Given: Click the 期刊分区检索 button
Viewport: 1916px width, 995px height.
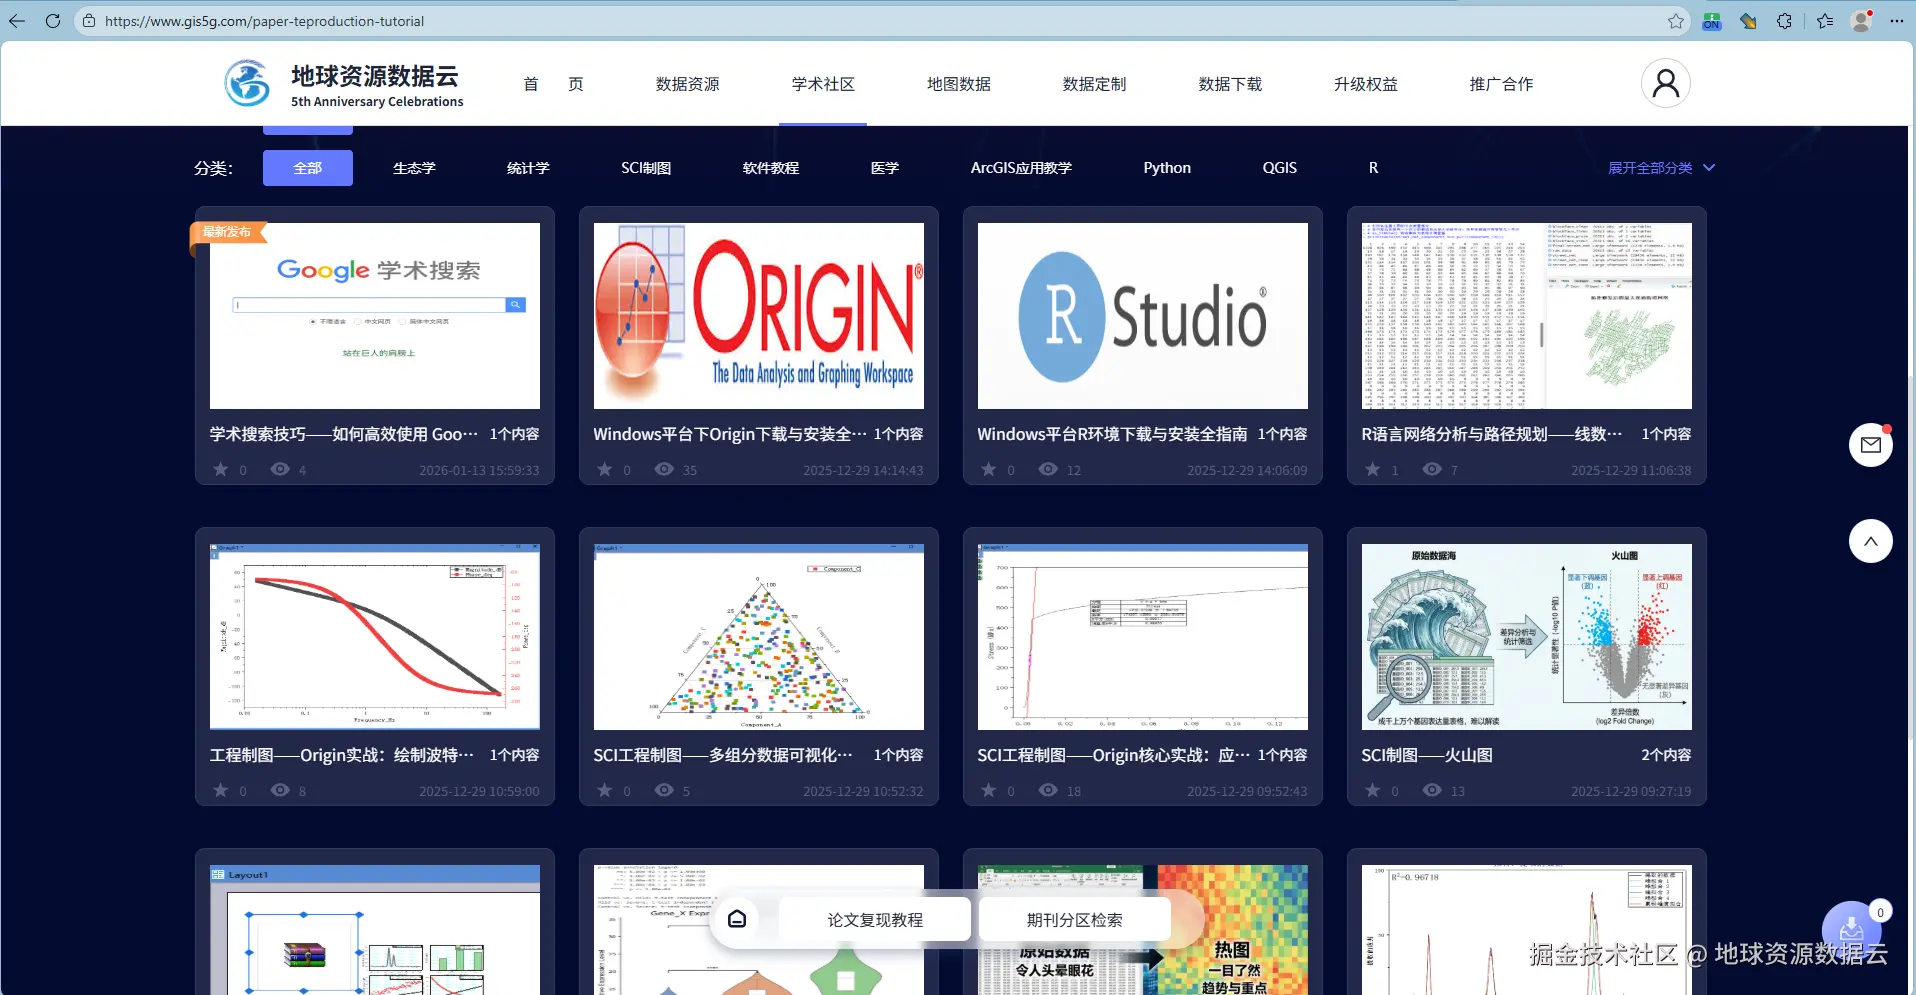Looking at the screenshot, I should point(1075,919).
